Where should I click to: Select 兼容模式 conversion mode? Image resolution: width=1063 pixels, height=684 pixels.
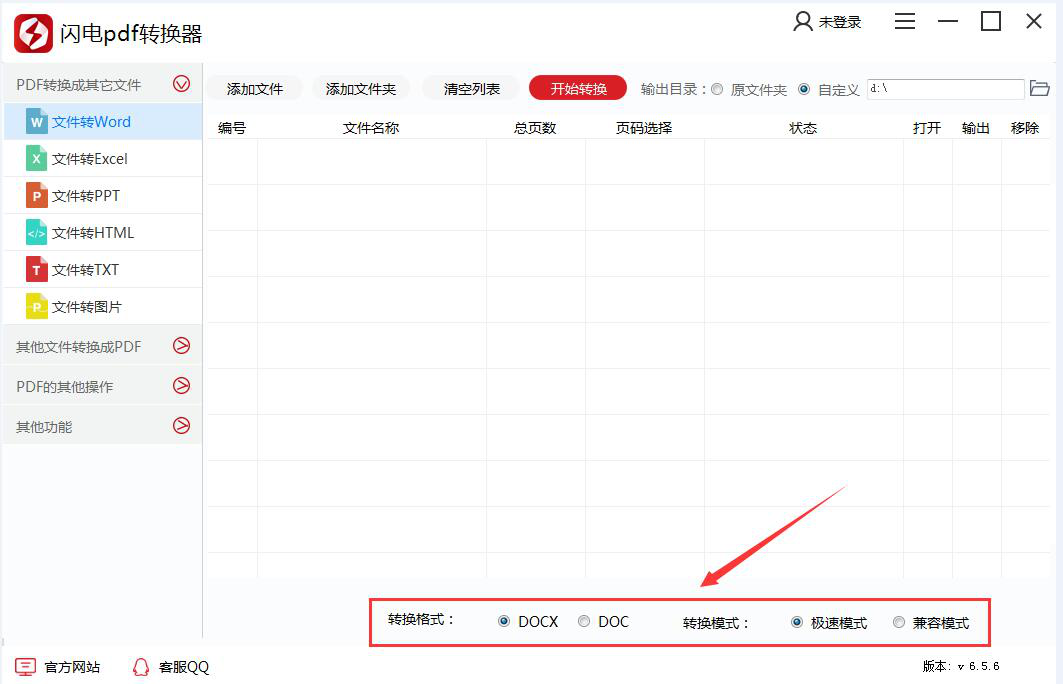tap(899, 622)
